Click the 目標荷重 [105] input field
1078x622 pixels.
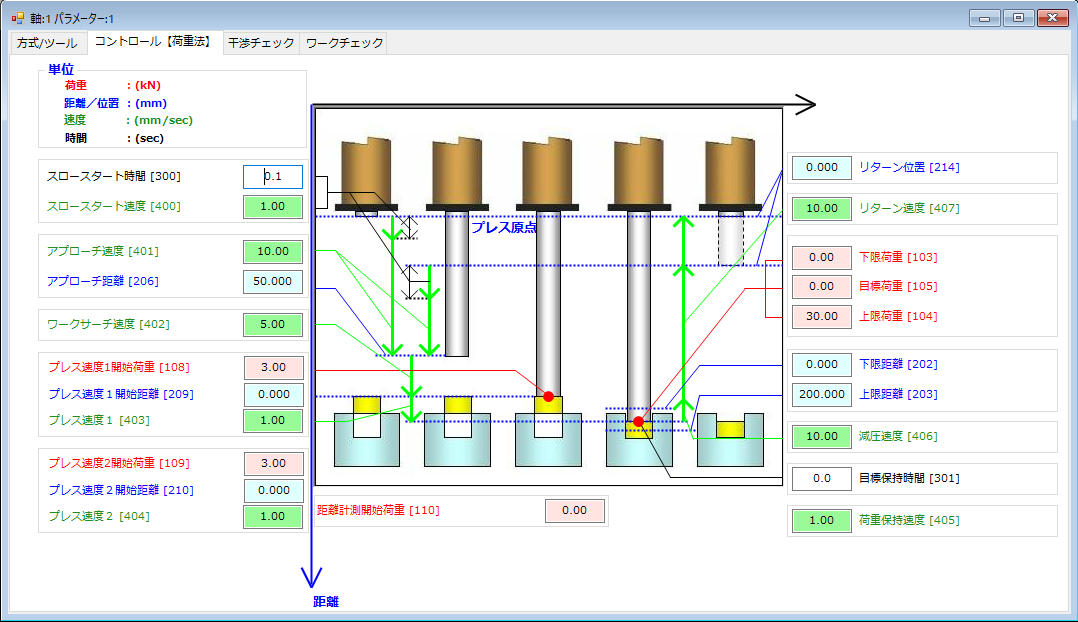pos(821,286)
